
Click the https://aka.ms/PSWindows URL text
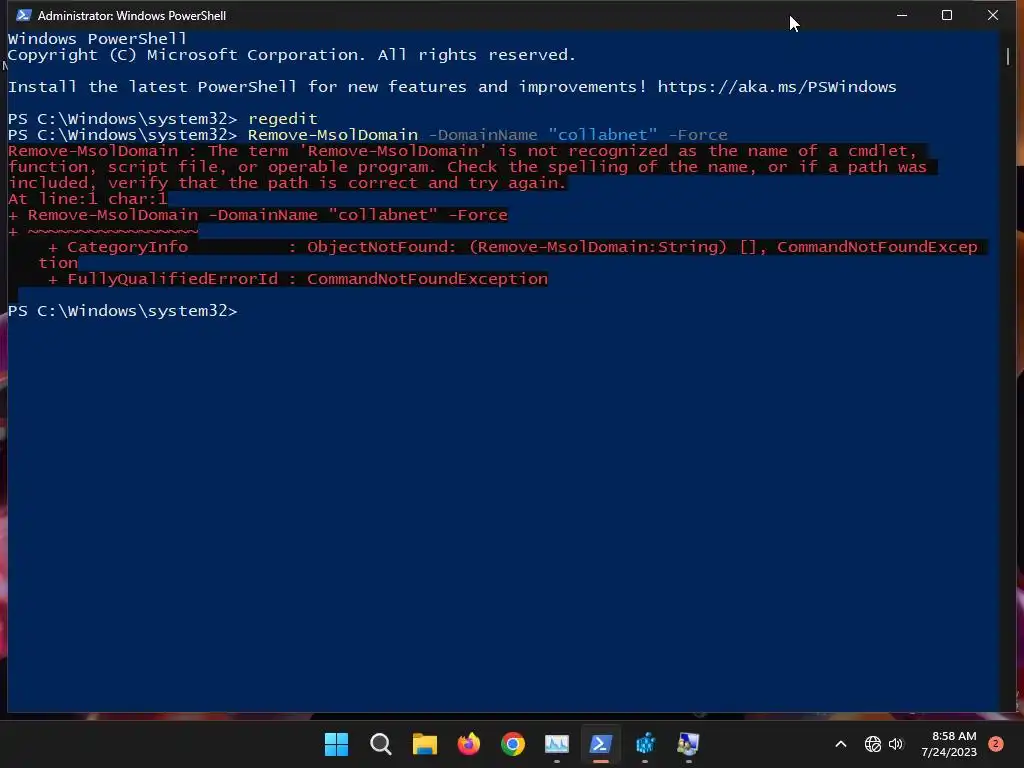coord(776,87)
